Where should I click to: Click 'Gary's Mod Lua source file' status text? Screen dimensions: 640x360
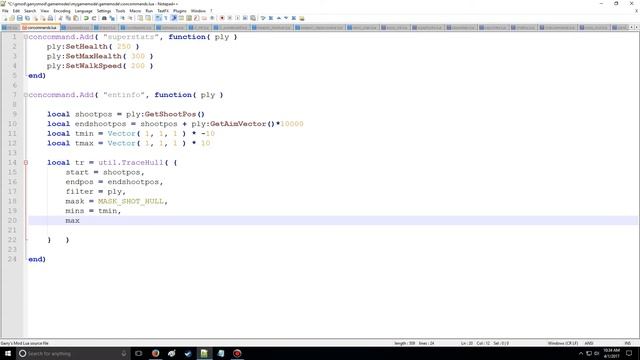[x=24, y=343]
